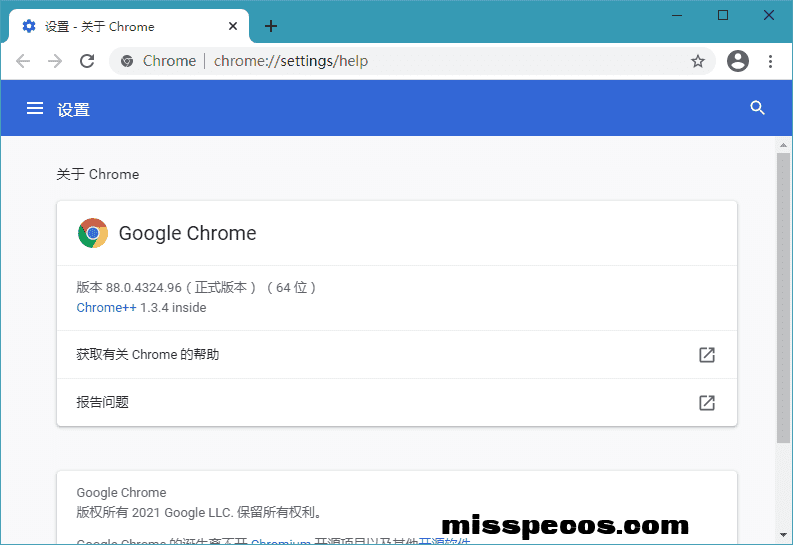Click the scrollbar up arrow
793x545 pixels.
783,145
